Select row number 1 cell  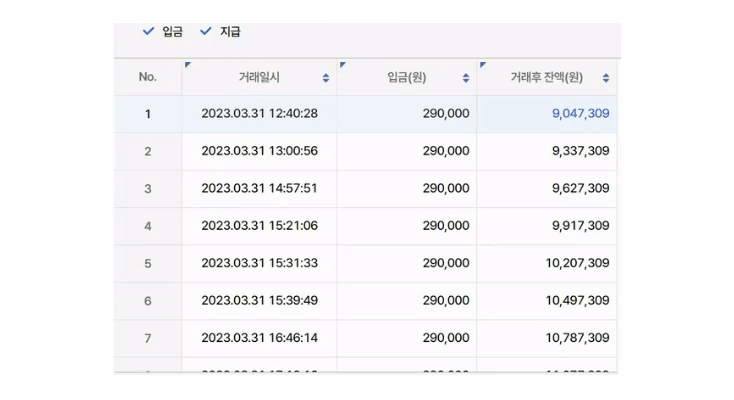click(148, 114)
